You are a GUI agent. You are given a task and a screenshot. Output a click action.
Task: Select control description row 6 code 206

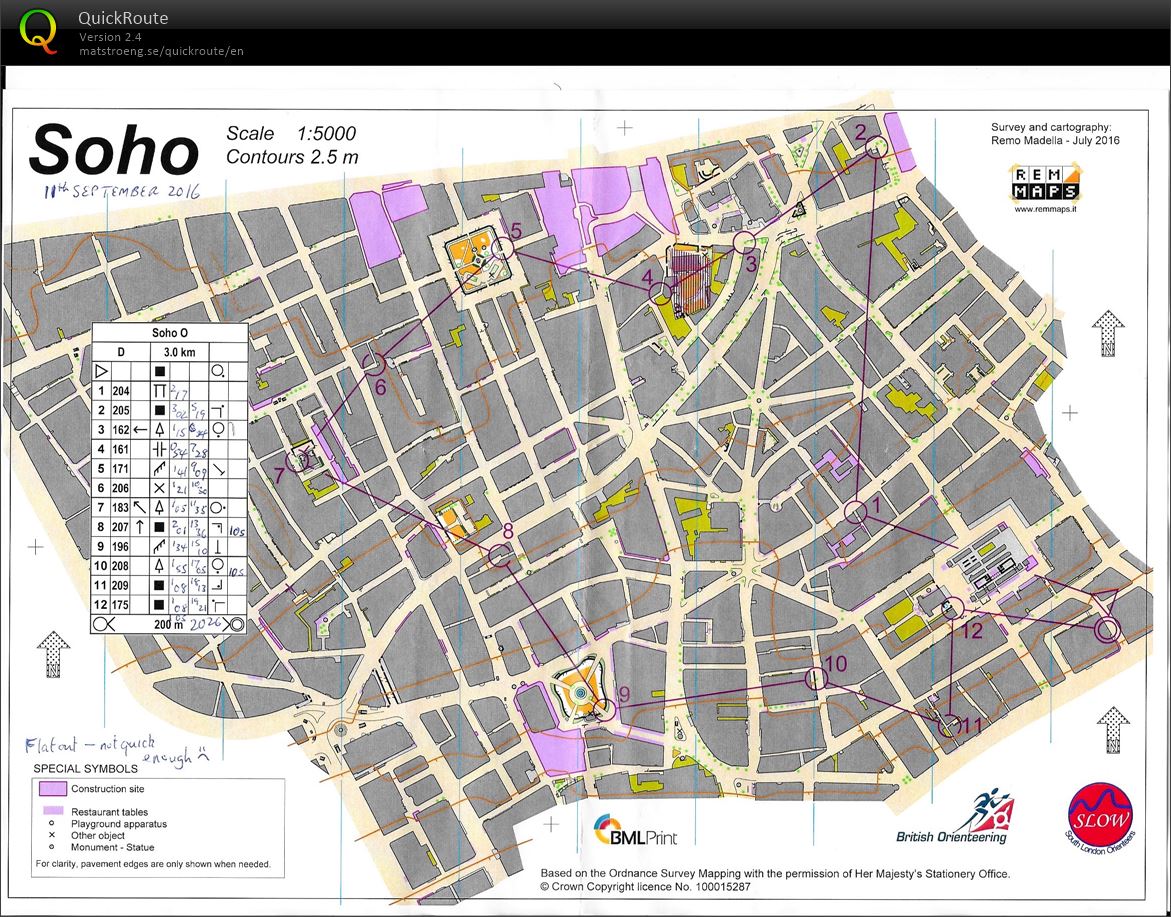tap(121, 488)
